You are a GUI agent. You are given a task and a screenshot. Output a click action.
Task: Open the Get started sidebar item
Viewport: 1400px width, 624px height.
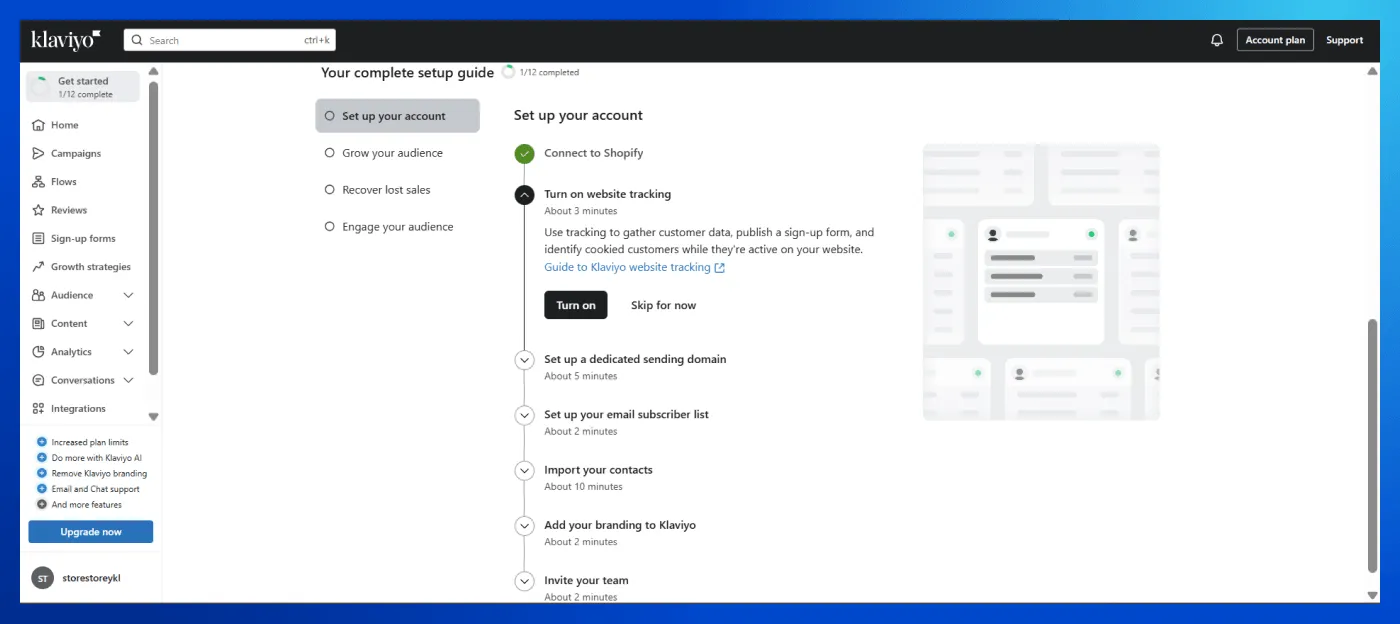(83, 87)
